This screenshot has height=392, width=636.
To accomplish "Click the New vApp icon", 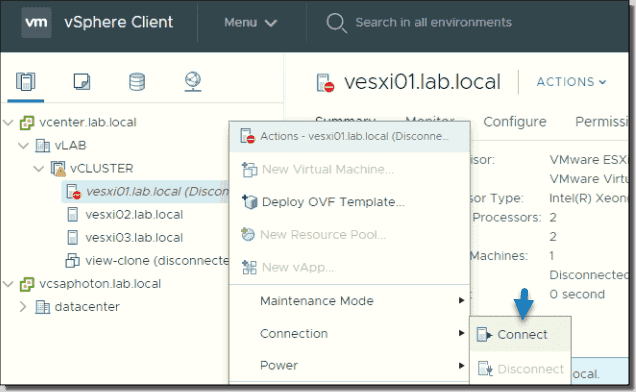I will pyautogui.click(x=249, y=267).
